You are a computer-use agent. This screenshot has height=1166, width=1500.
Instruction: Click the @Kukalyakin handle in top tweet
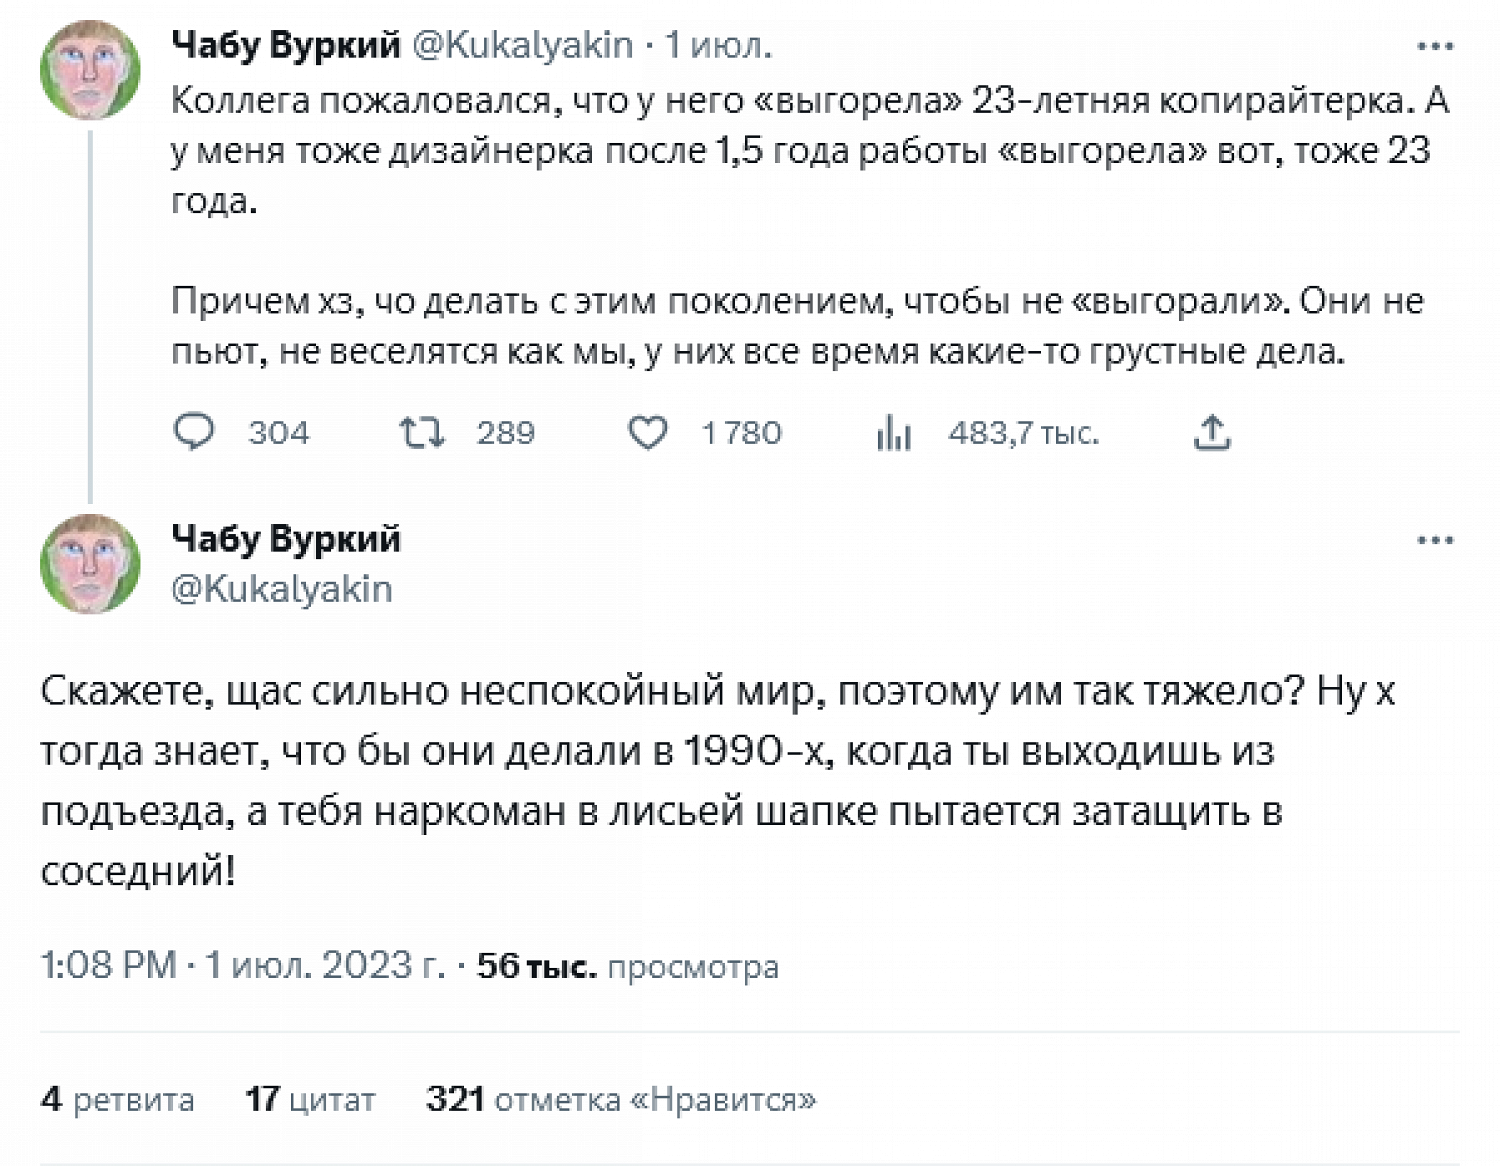(x=522, y=45)
